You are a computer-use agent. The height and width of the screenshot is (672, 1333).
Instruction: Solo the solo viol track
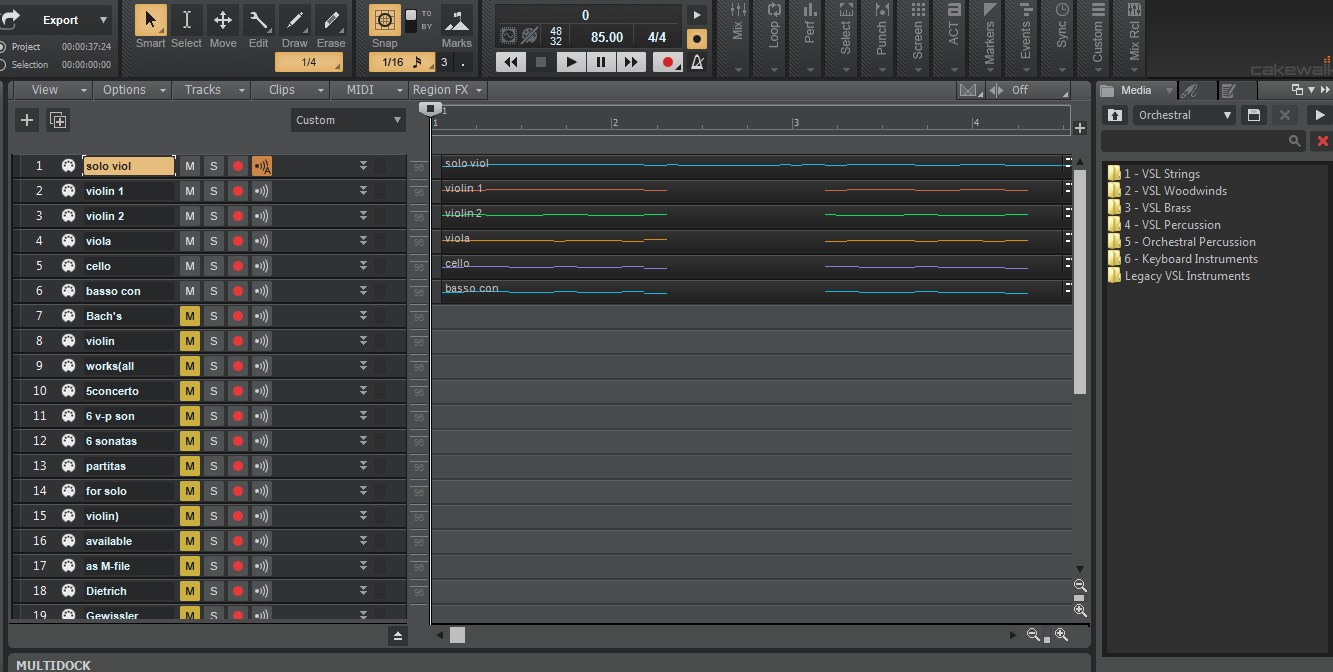213,166
